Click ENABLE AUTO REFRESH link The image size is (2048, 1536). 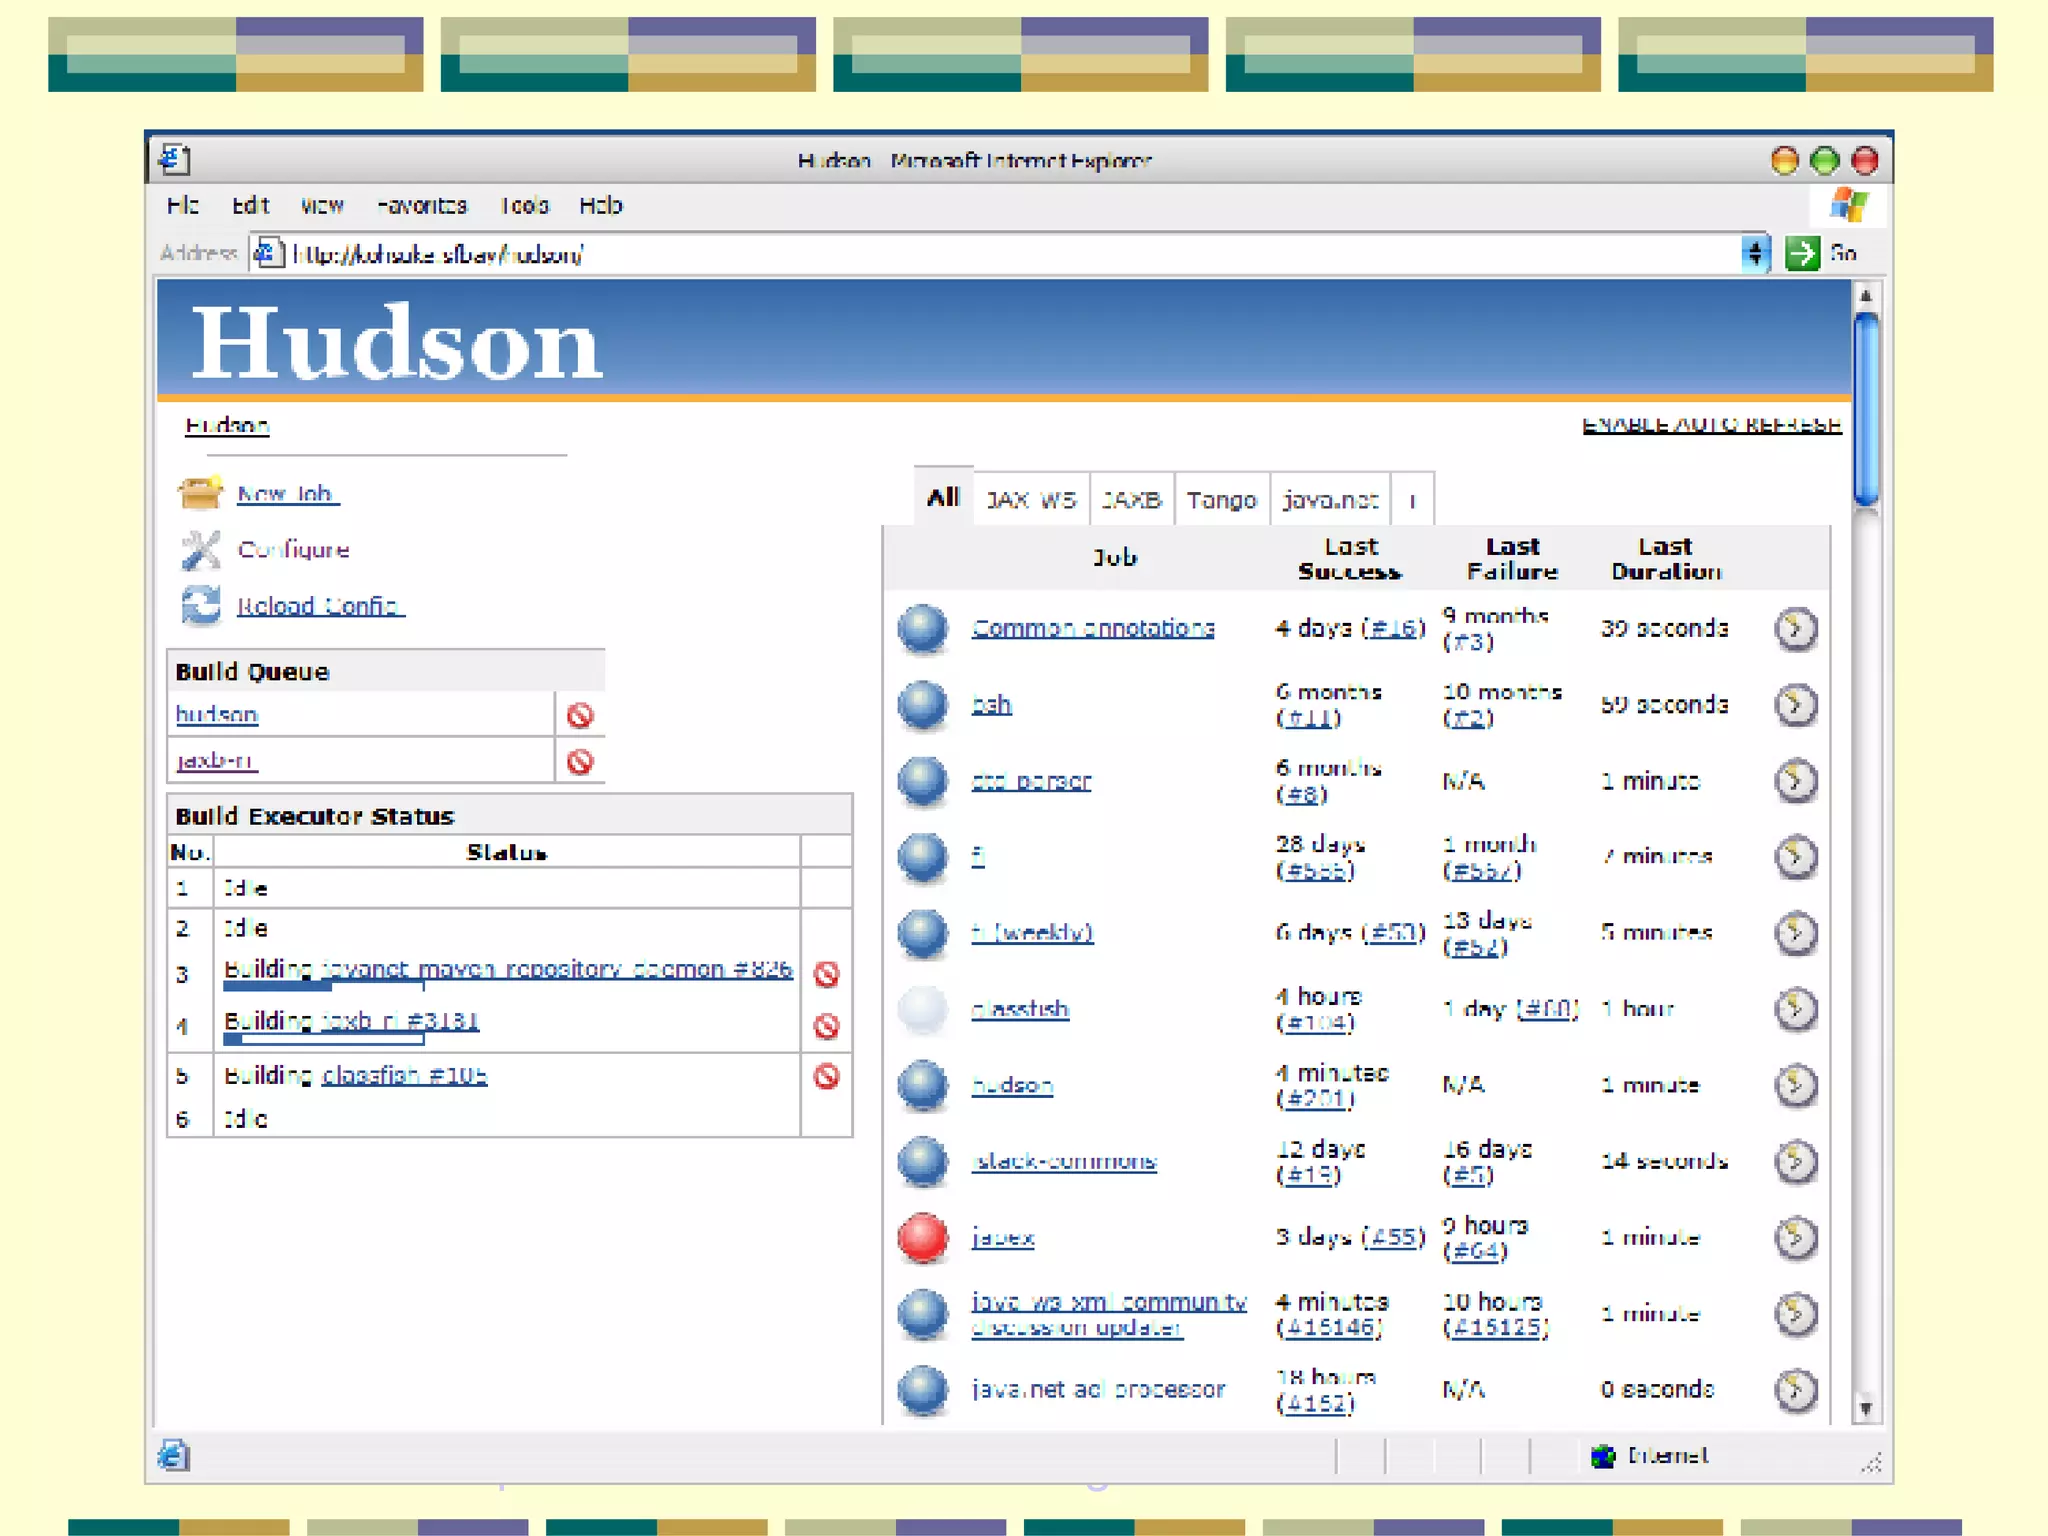(1711, 425)
